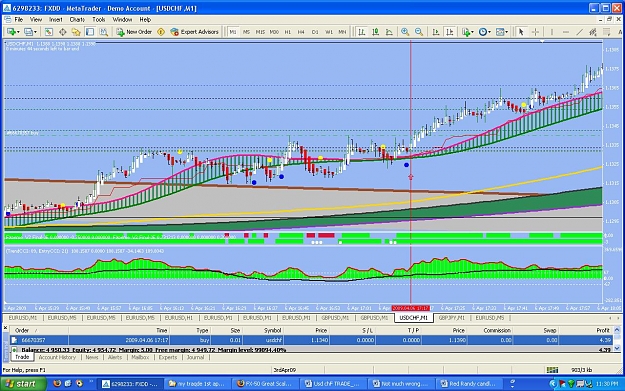Open the New Chart dropdown arrow
Image resolution: width=625 pixels, height=391 pixels.
[18, 32]
